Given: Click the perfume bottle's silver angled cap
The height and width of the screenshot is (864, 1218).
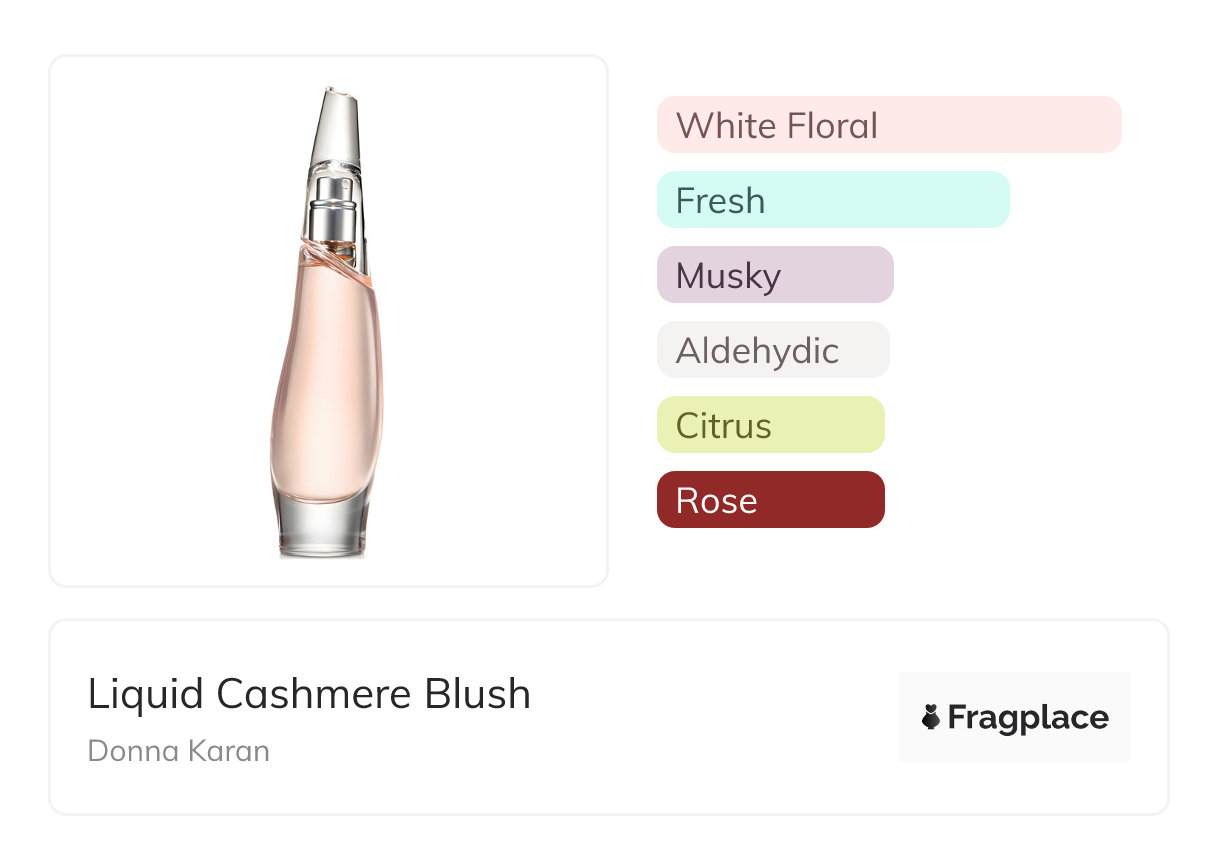Looking at the screenshot, I should 330,130.
